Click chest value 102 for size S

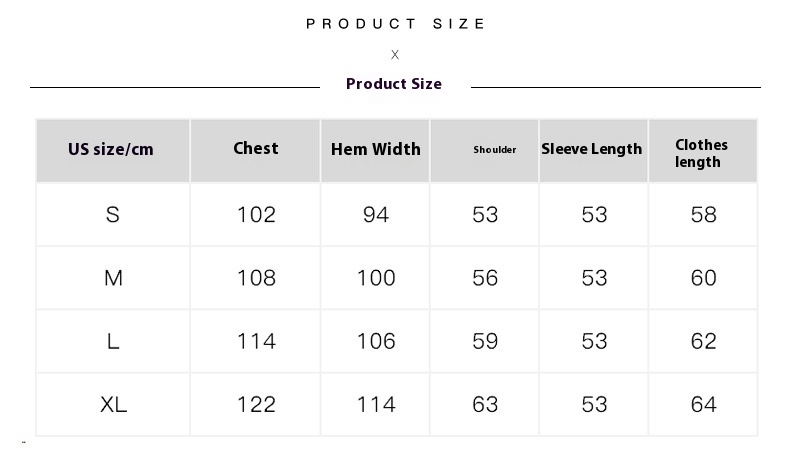pos(256,215)
